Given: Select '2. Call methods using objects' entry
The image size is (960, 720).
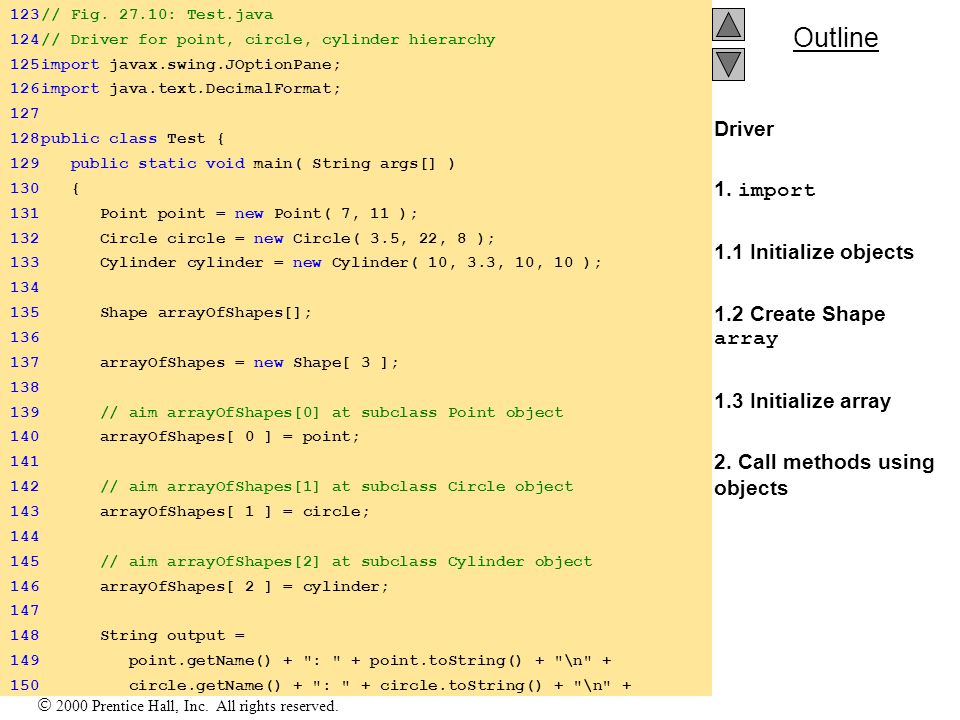Looking at the screenshot, I should coord(824,474).
